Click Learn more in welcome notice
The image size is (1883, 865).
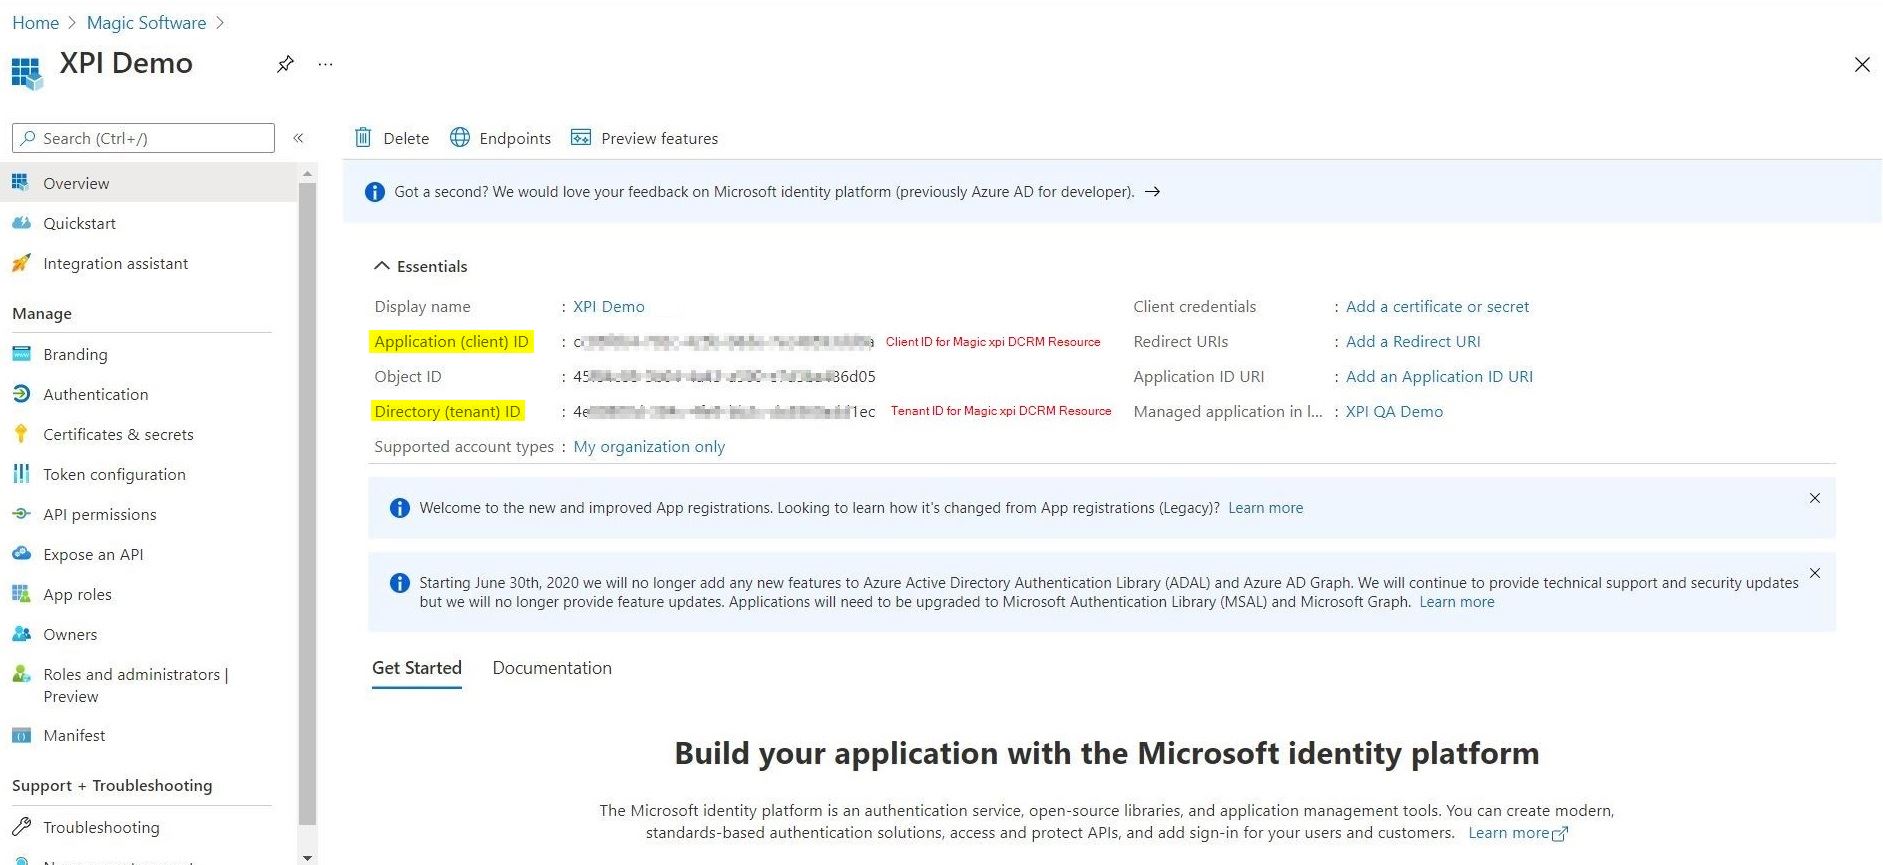pyautogui.click(x=1266, y=508)
